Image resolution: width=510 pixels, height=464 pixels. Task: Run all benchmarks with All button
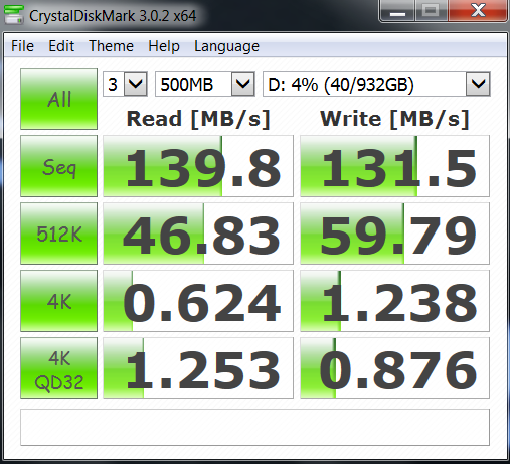(59, 99)
